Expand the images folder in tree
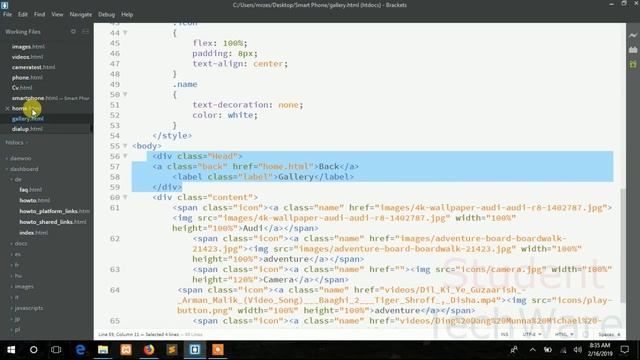Screen dimensions: 640x360 click(x=24, y=287)
